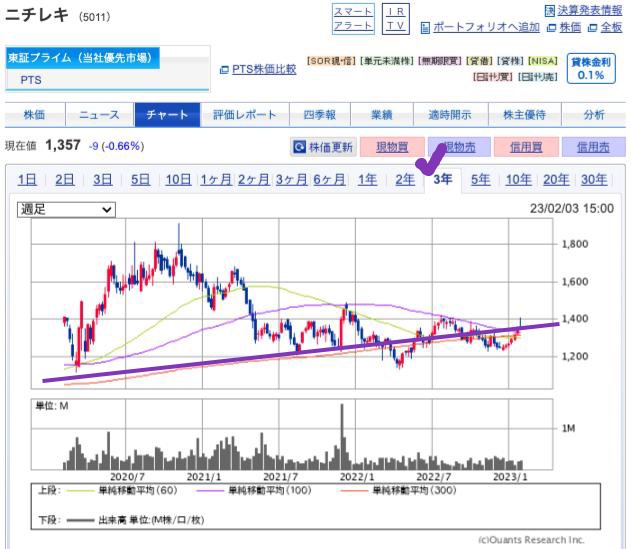Open the PTS株価比較 link
This screenshot has height=549, width=631.
tap(264, 69)
